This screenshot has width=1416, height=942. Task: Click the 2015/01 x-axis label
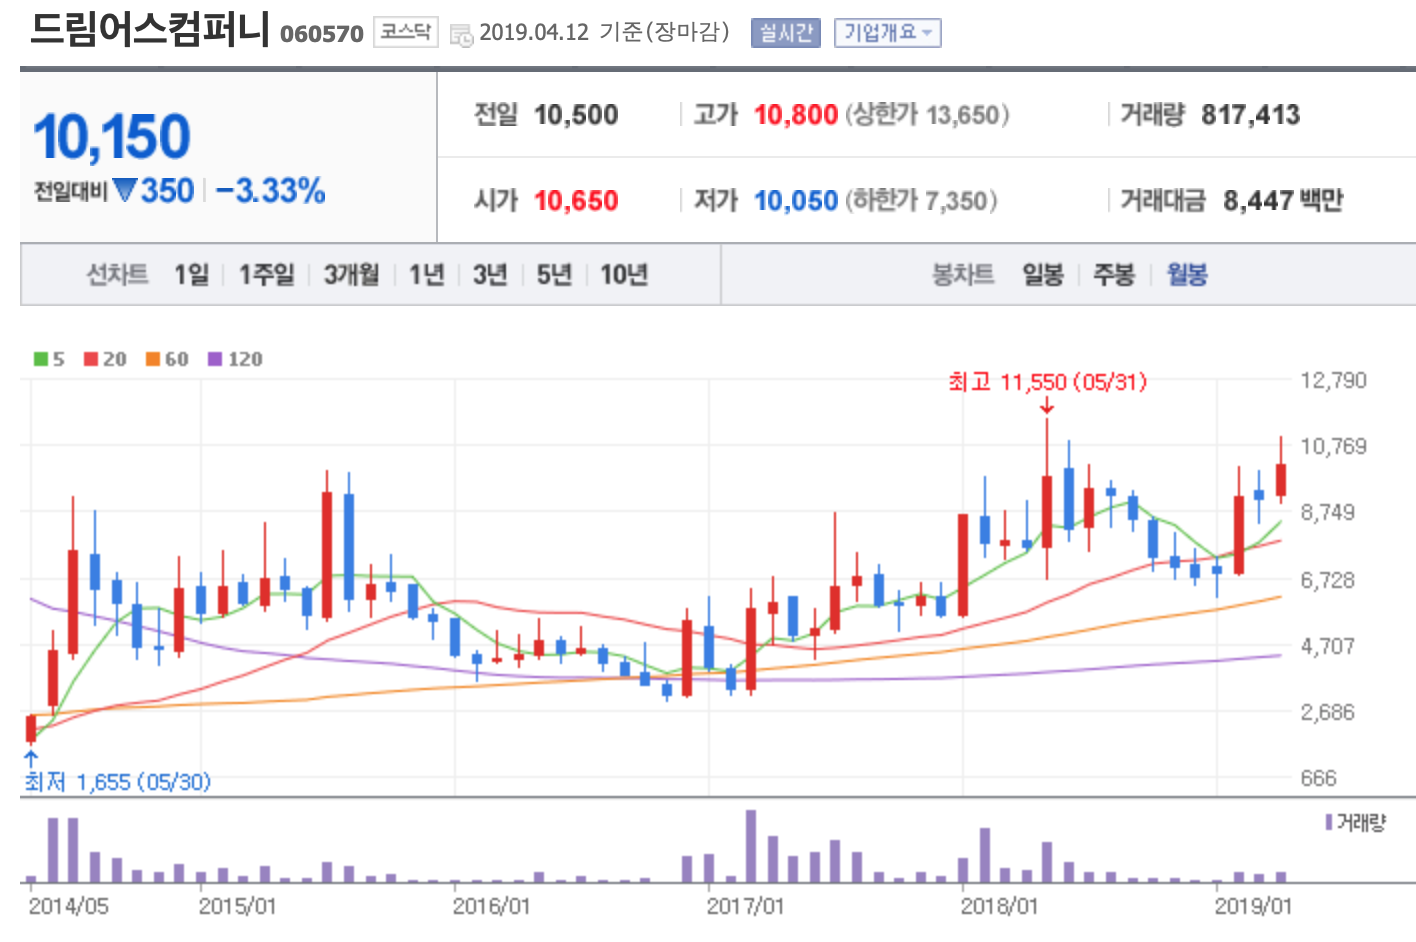tap(237, 907)
